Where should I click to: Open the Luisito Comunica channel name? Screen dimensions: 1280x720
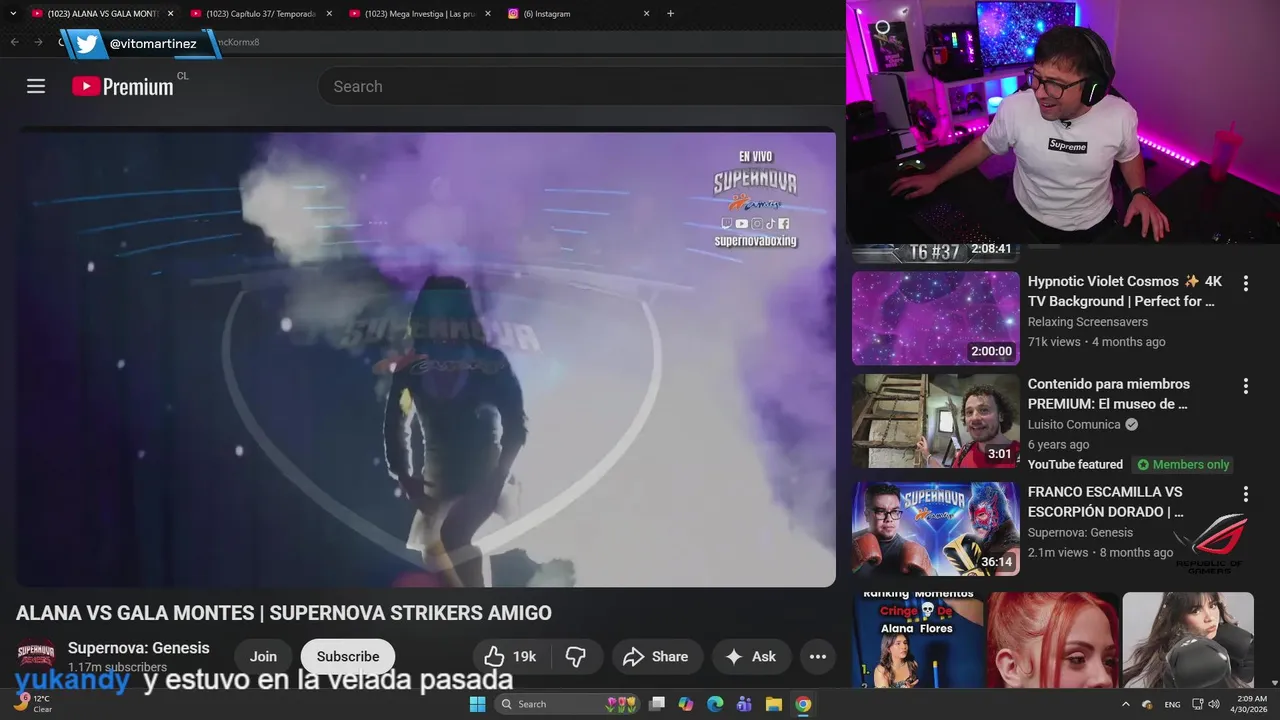1074,424
